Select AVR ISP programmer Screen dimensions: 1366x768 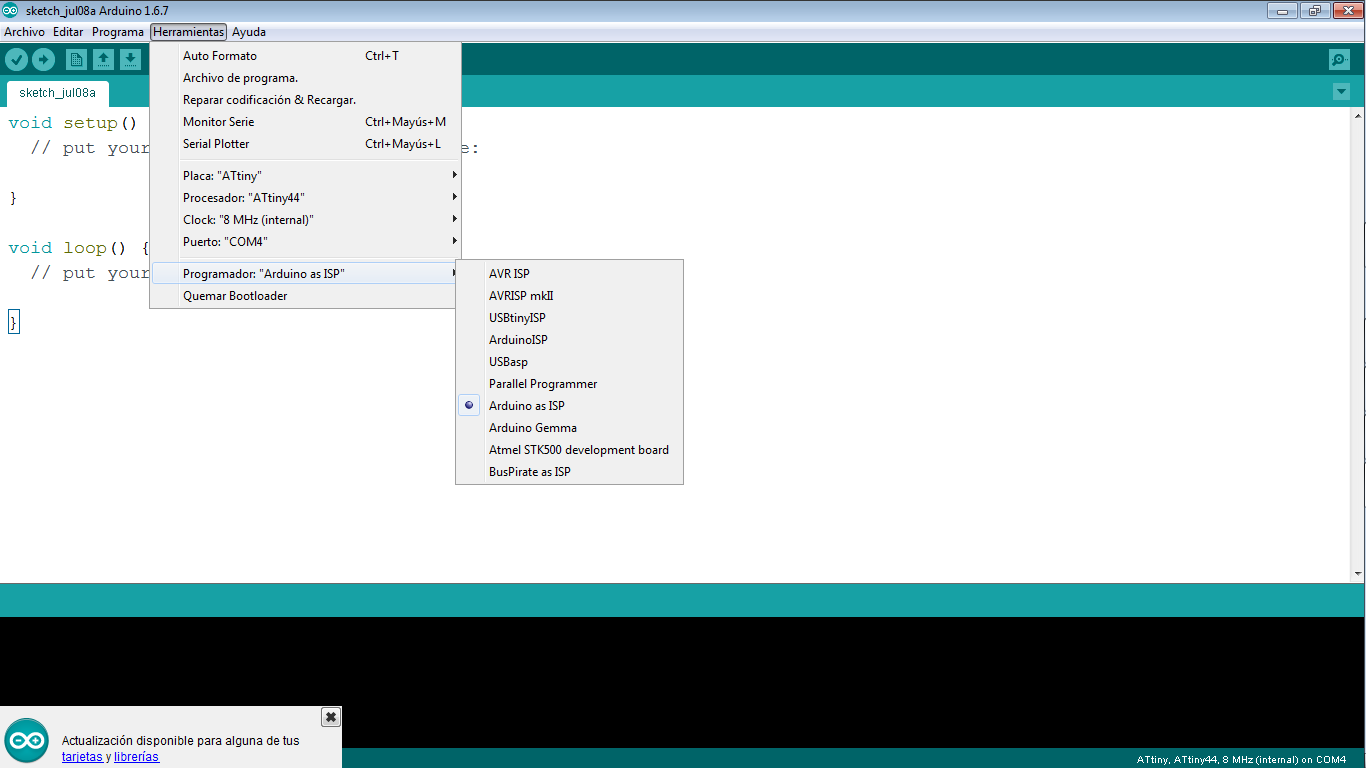click(569, 274)
